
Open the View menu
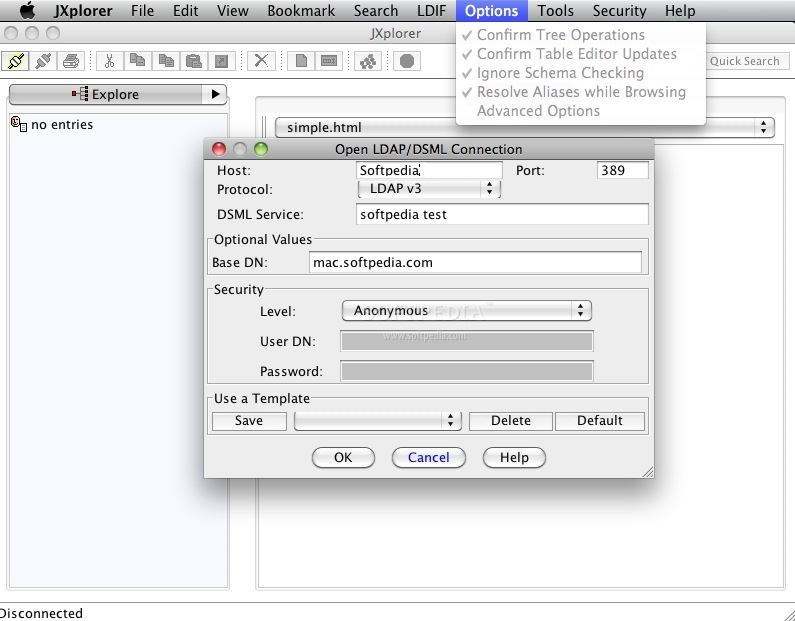232,11
